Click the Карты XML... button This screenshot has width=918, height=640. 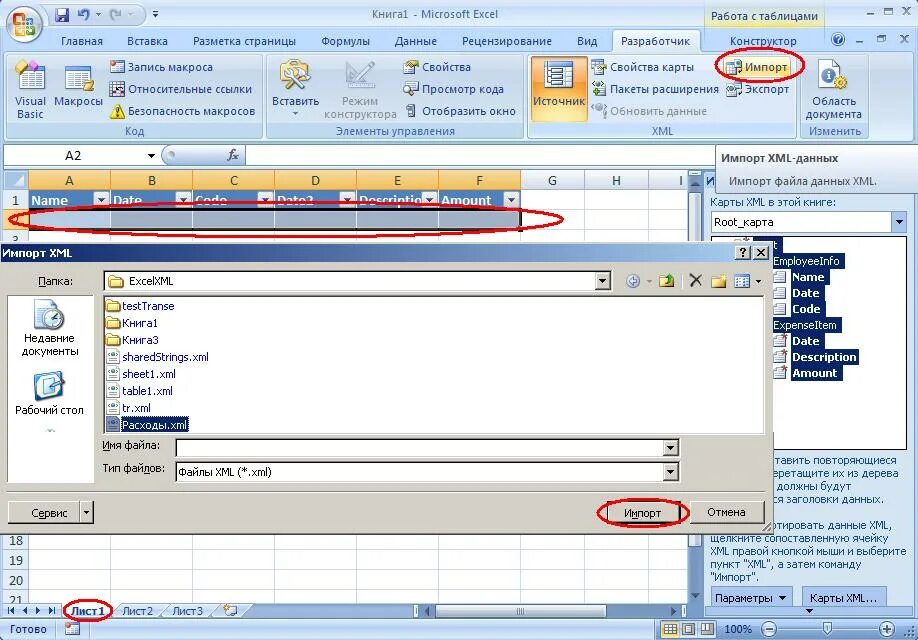(x=843, y=598)
